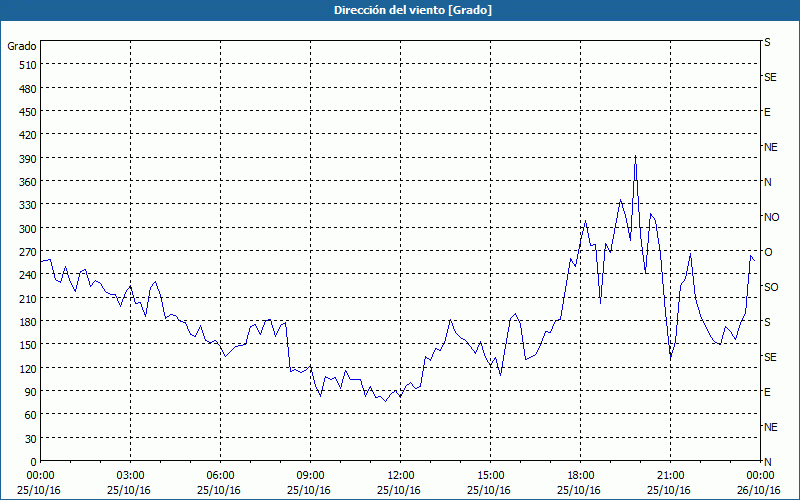This screenshot has height=500, width=800.
Task: Click the 450 degree axis label
Action: tap(28, 112)
